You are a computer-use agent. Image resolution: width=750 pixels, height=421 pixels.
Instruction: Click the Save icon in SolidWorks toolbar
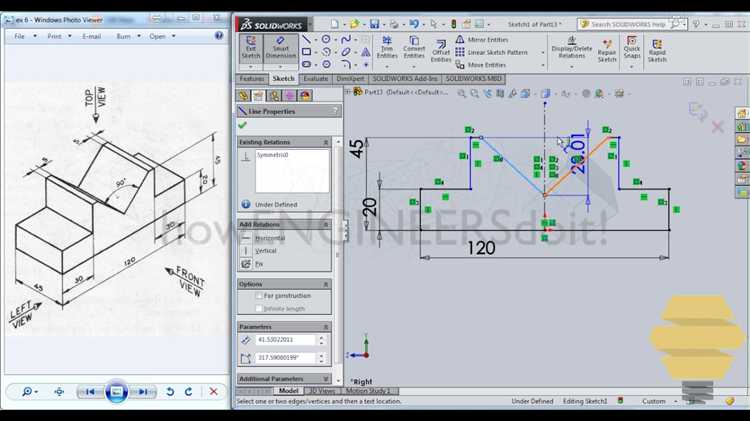pyautogui.click(x=375, y=24)
